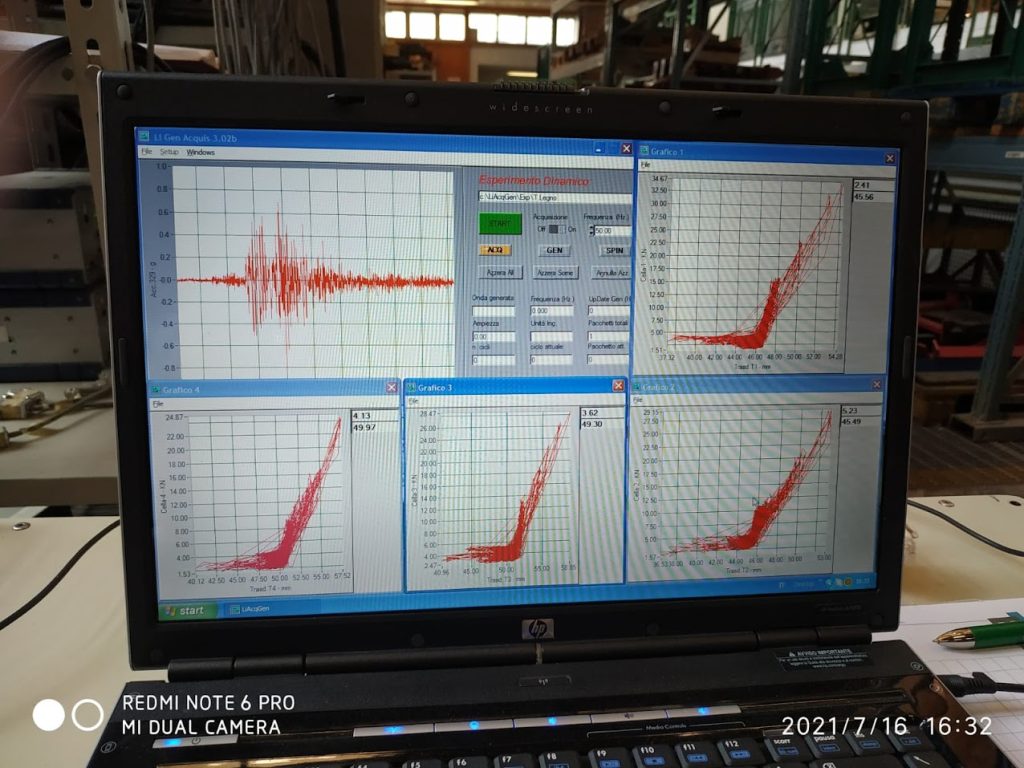The image size is (1024, 768).
Task: Open the Setup menu
Action: pyautogui.click(x=169, y=152)
